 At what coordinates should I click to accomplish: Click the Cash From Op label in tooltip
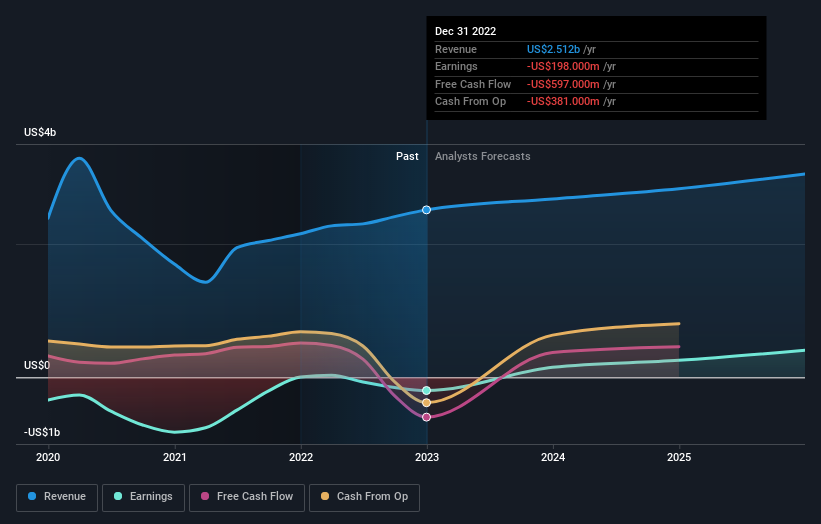pyautogui.click(x=470, y=102)
